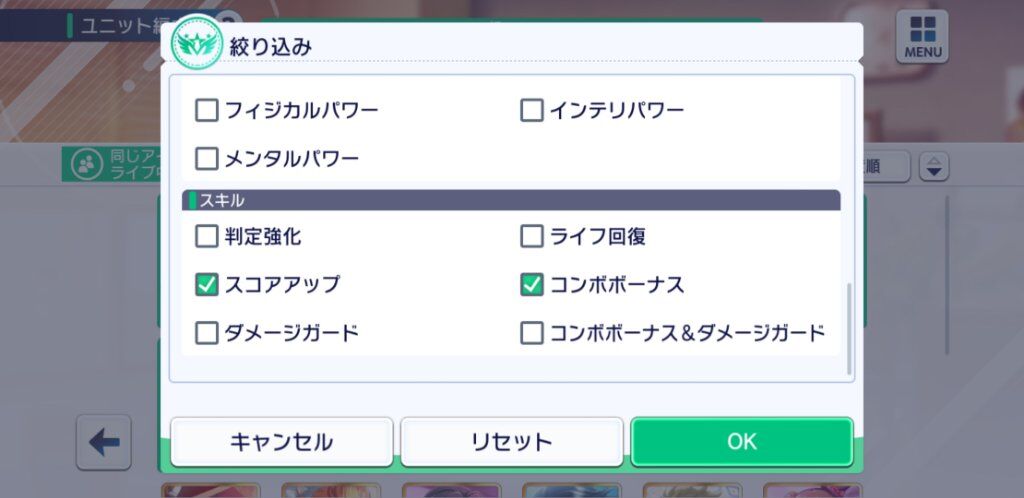Open the MENU grid icon
The width and height of the screenshot is (1024, 498).
click(921, 37)
